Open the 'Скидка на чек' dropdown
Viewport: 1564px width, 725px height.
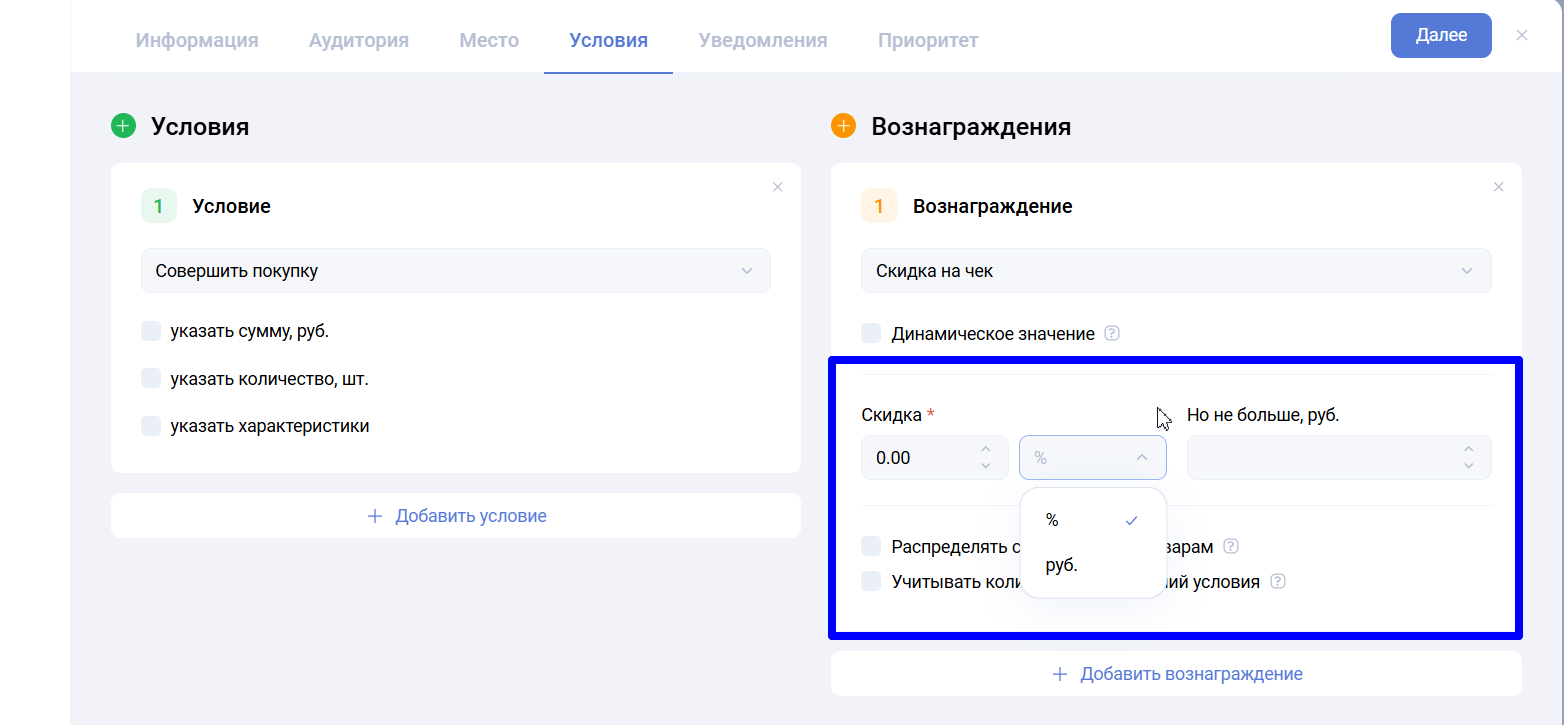pyautogui.click(x=1175, y=271)
